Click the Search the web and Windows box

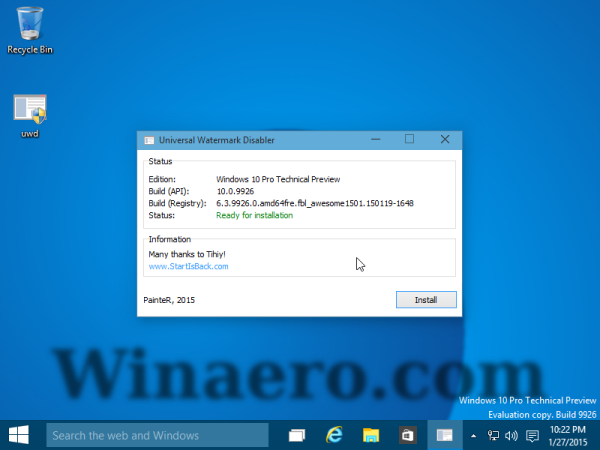[x=157, y=435]
